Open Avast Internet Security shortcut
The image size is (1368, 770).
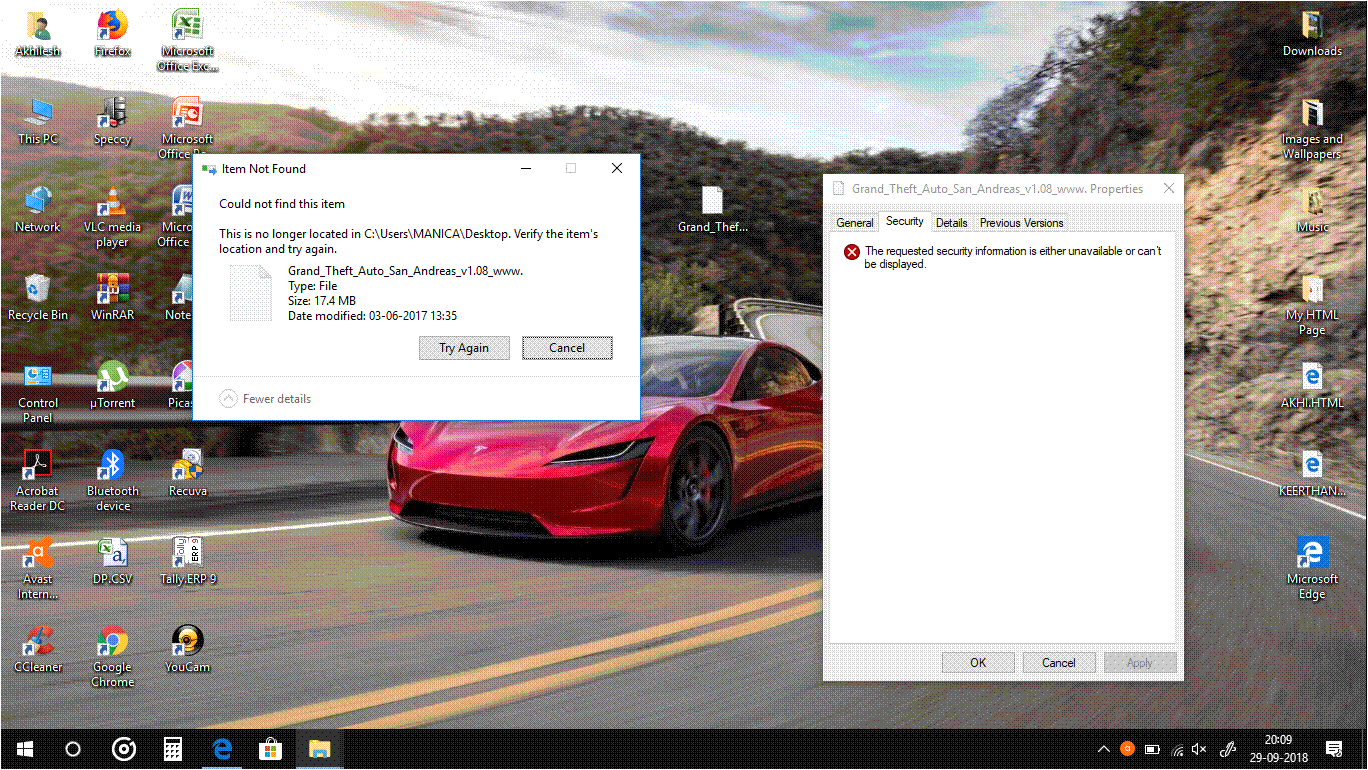[38, 569]
